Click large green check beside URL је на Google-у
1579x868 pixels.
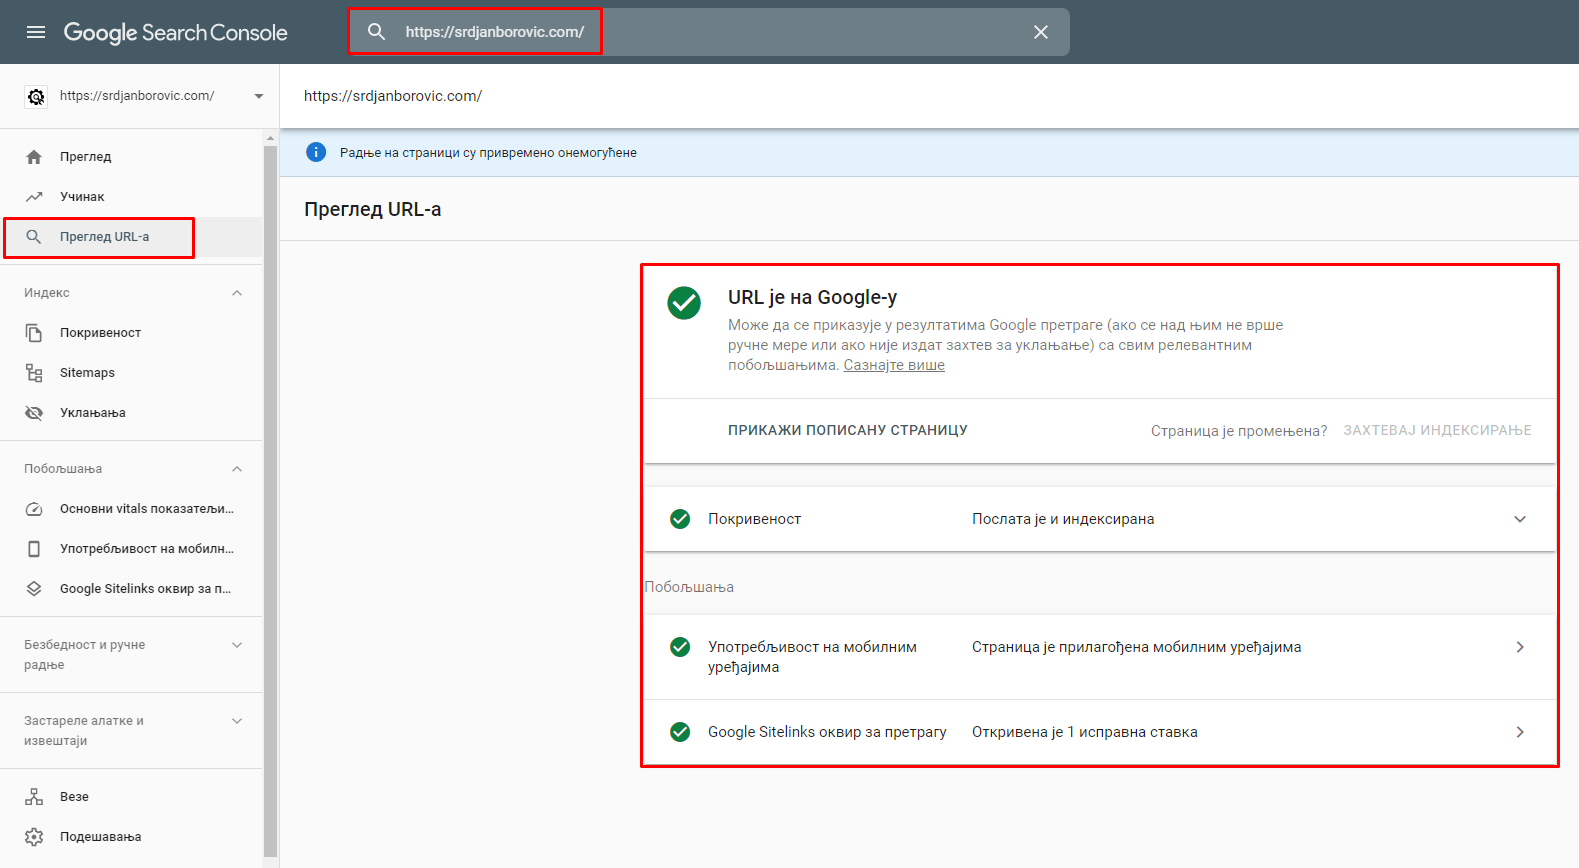(x=684, y=302)
